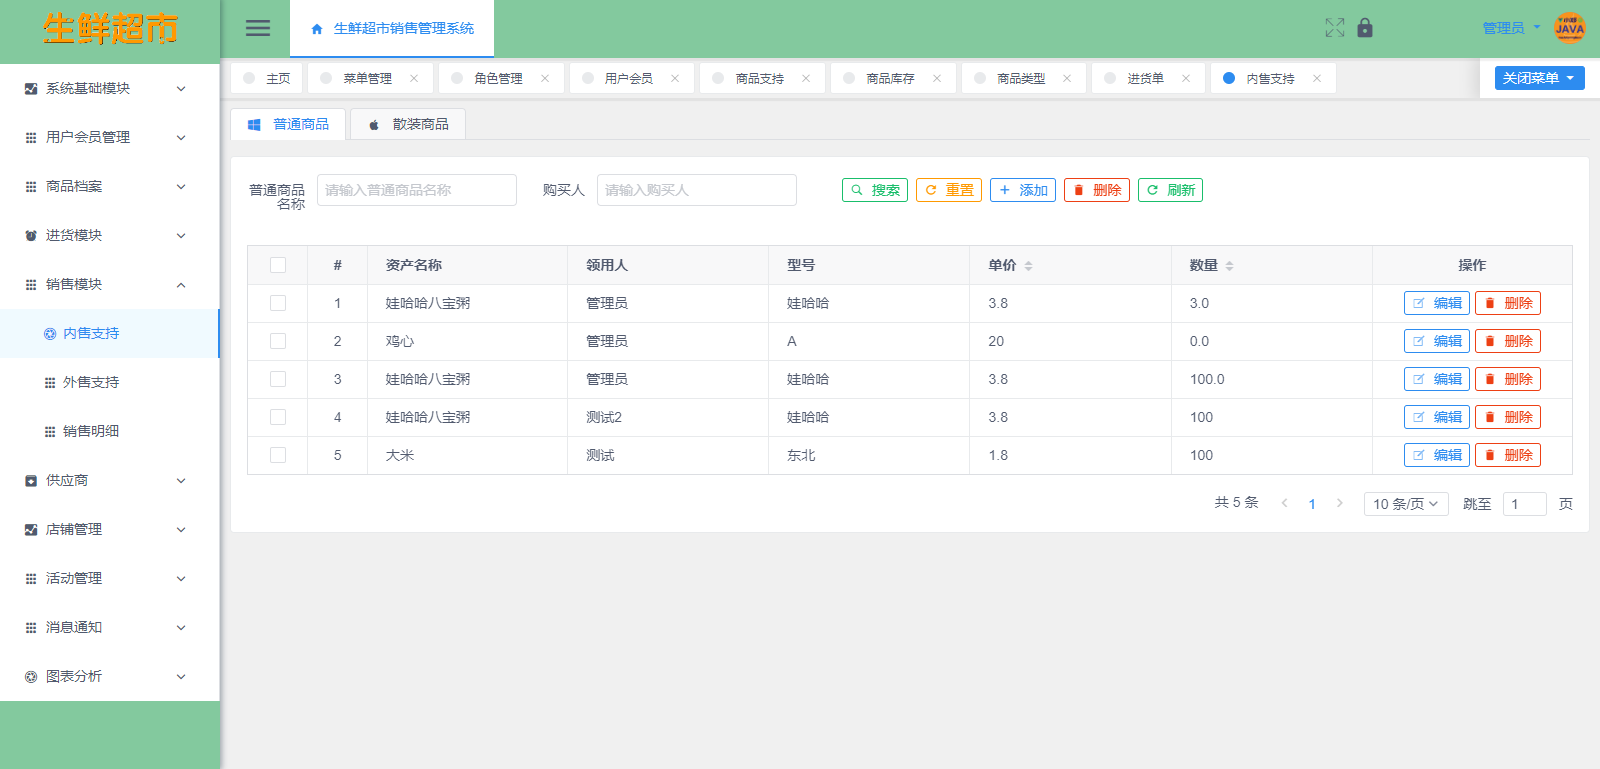Click the 搜索 button
The image size is (1600, 769).
(x=874, y=190)
